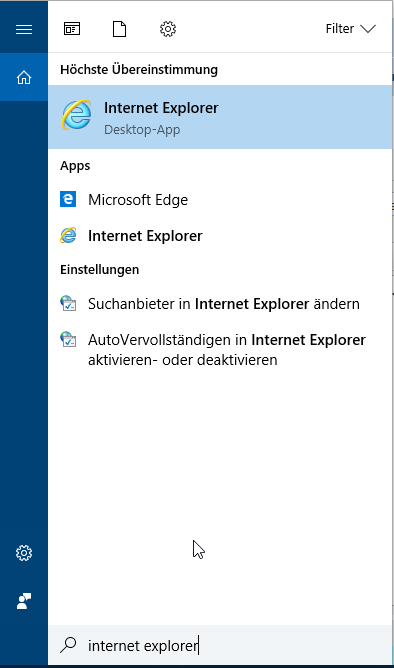Screen dimensions: 394x668
Task: Filter results by documents icon
Action: point(120,29)
